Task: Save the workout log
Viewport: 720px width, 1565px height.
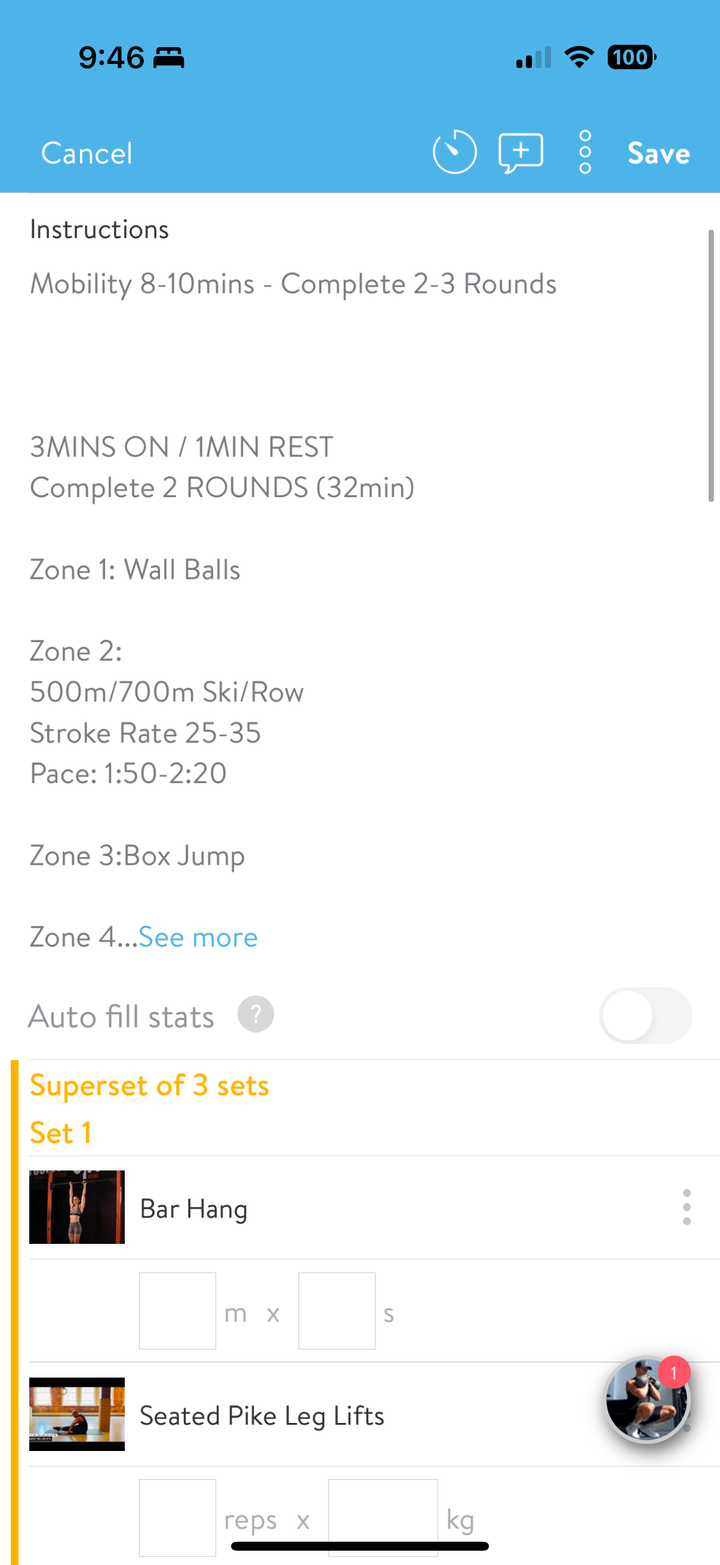Action: point(658,153)
